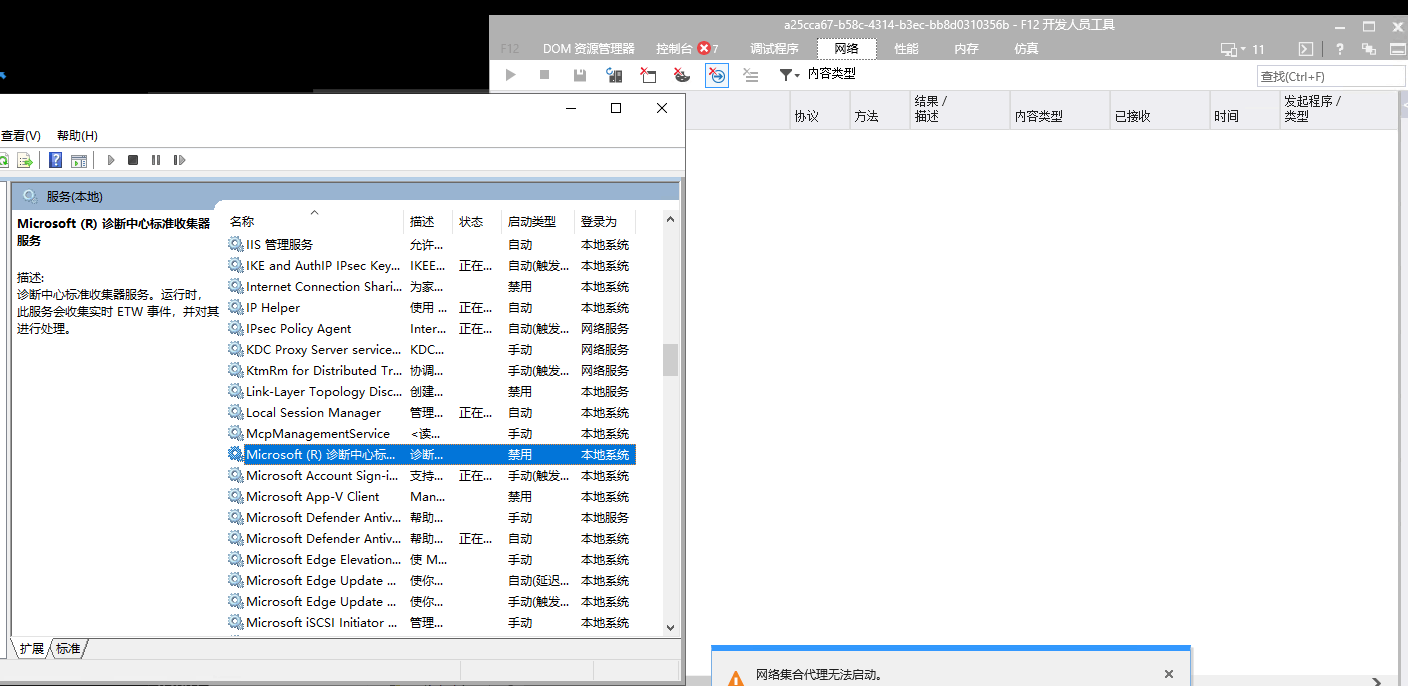Click gear icon beside IP Helper service

(236, 307)
